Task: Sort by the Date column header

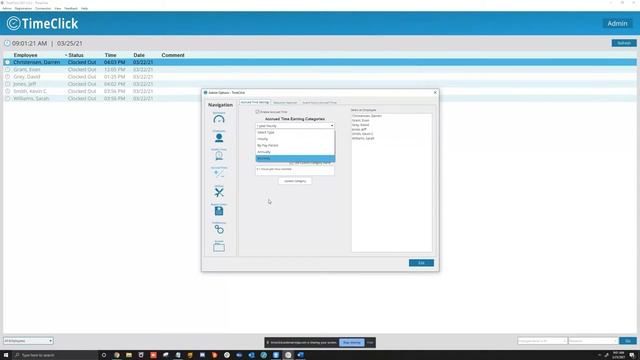Action: click(139, 55)
